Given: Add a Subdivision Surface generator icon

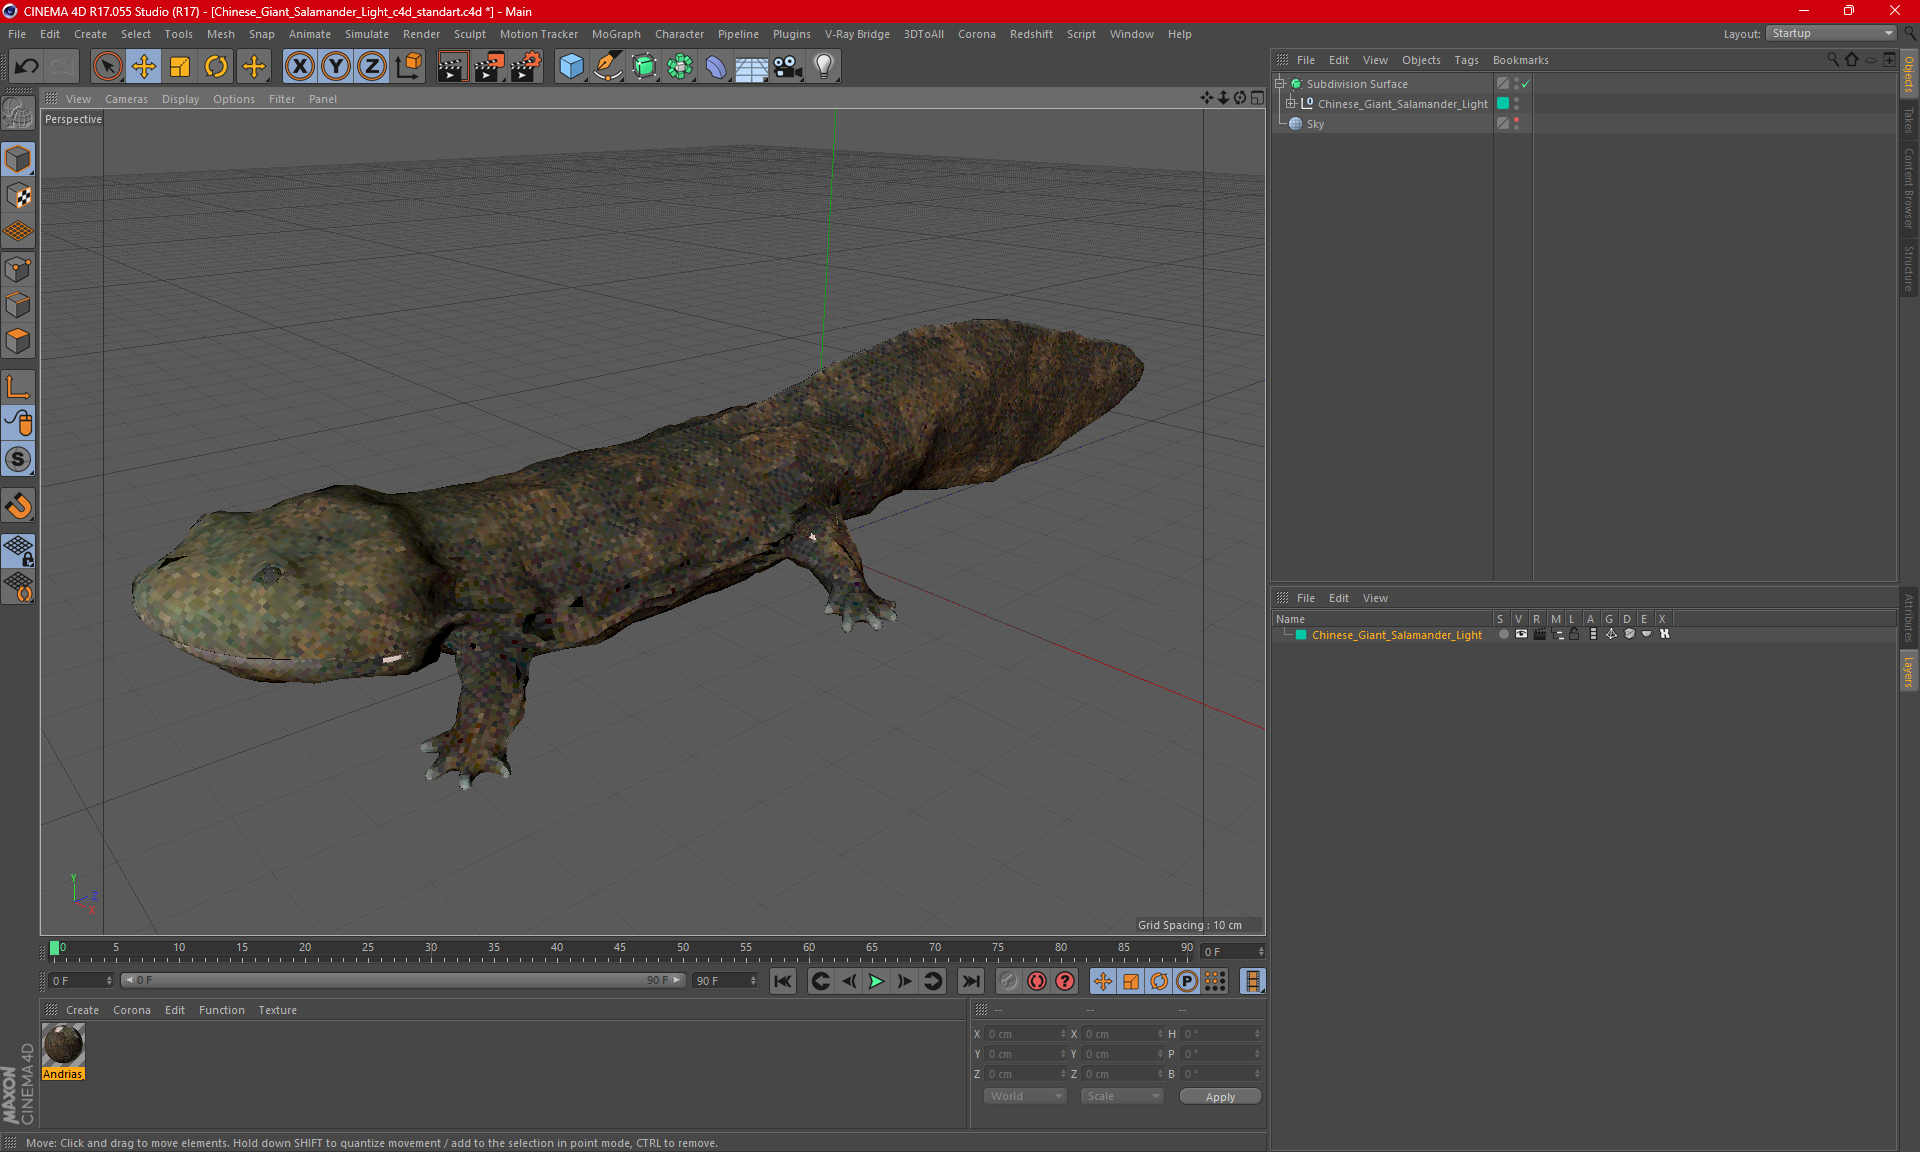Looking at the screenshot, I should pyautogui.click(x=644, y=67).
